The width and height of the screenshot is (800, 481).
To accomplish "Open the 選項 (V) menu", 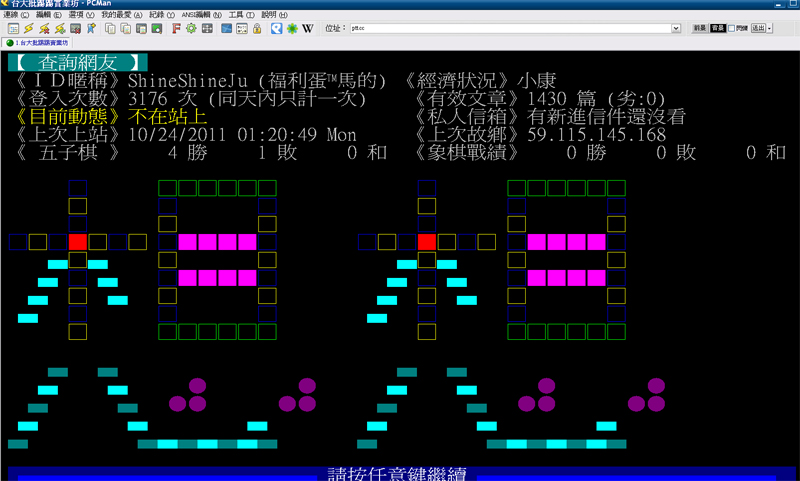I will (82, 15).
